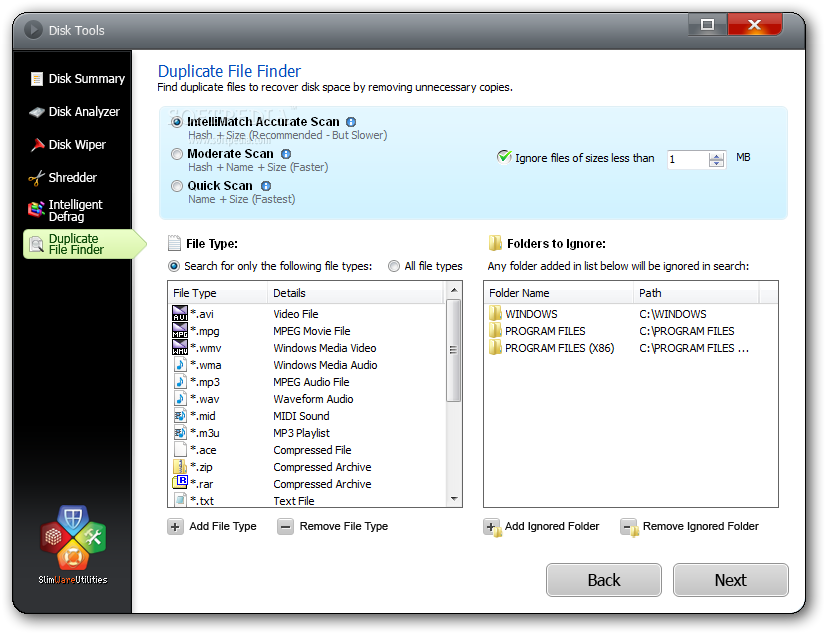The image size is (826, 634).
Task: Click the file size MB input field
Action: [x=688, y=159]
